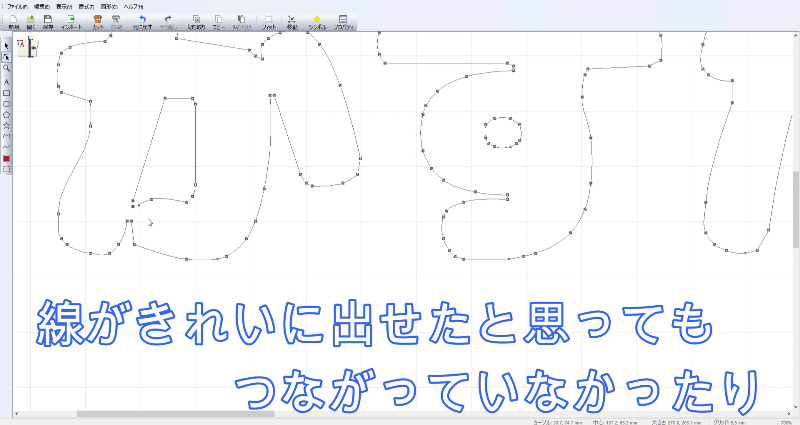Select the ellipse drawing tool
The image size is (800, 425).
click(x=7, y=104)
